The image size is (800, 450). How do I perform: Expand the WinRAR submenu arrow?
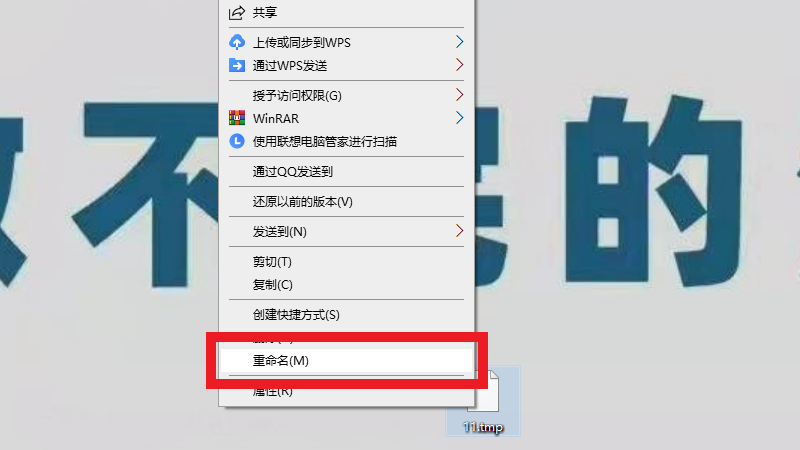click(x=459, y=118)
